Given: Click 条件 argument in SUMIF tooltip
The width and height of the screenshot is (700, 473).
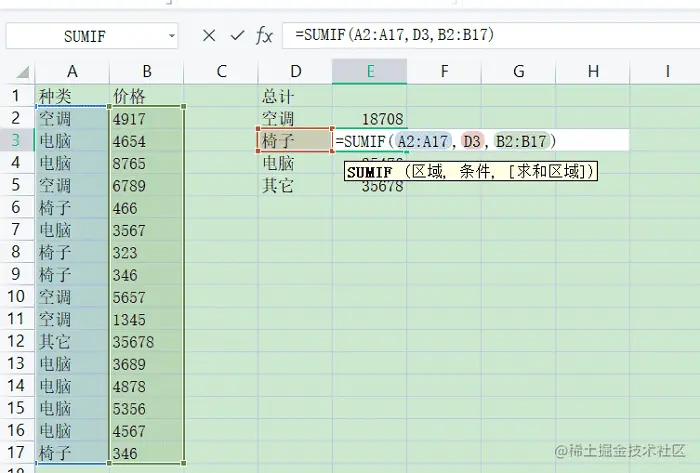Looking at the screenshot, I should point(474,171).
